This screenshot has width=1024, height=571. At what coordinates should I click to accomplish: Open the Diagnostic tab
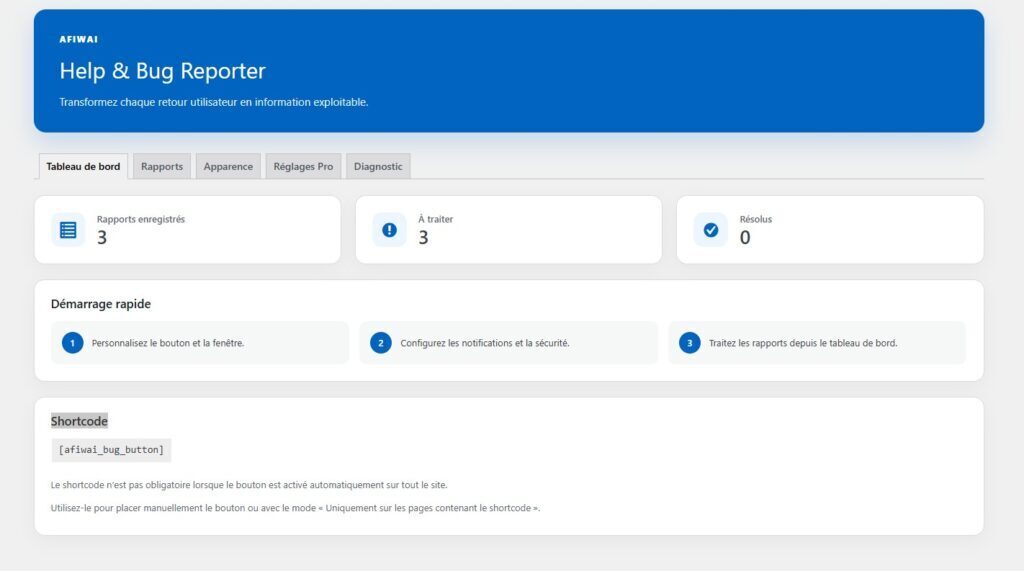(378, 167)
